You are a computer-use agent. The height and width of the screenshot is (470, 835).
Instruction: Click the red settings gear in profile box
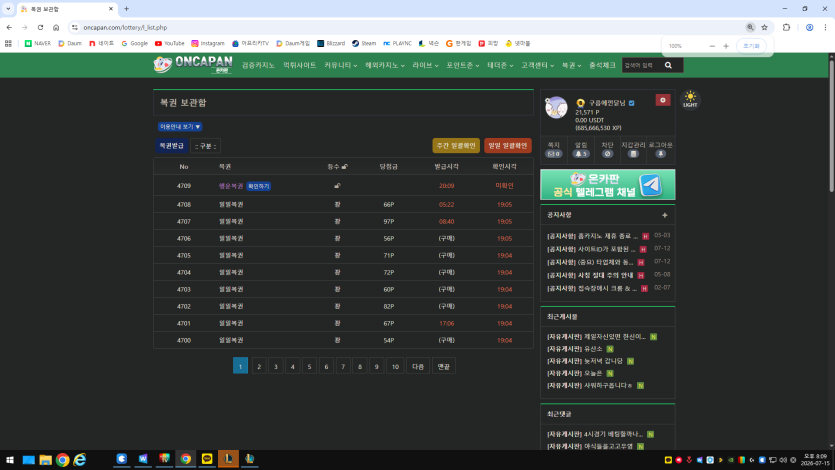point(662,100)
